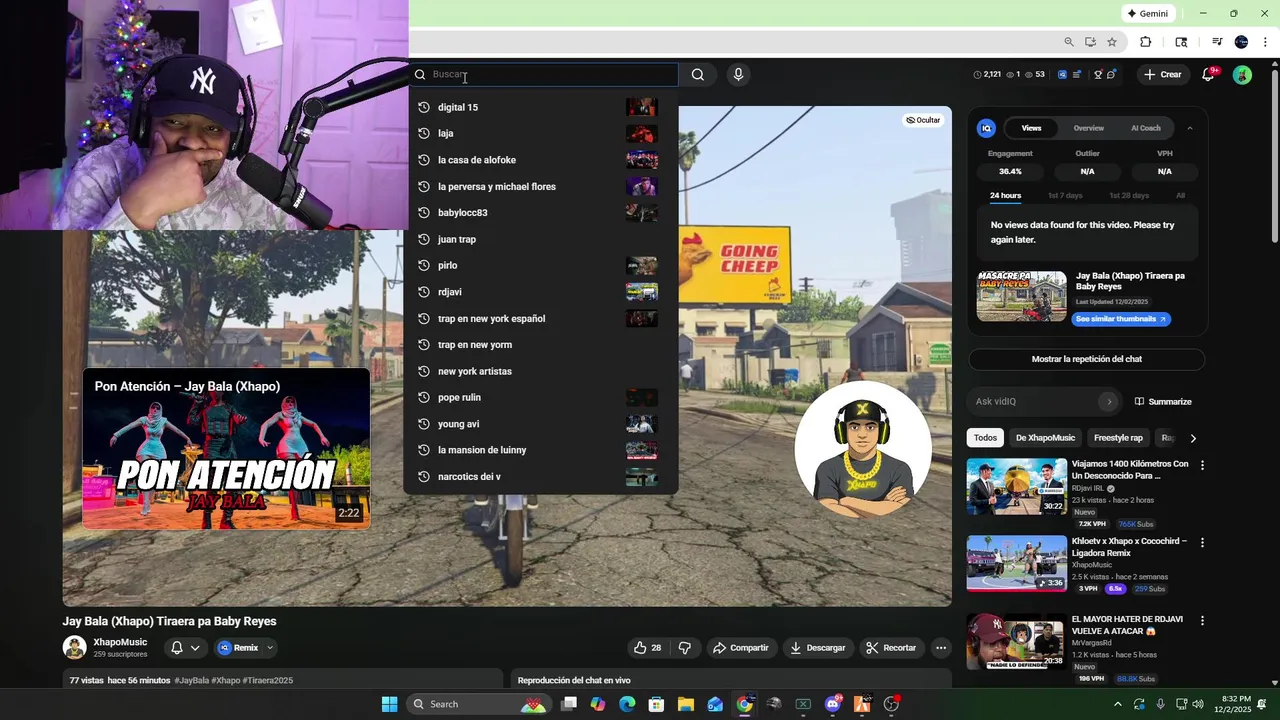Show hidden system tray icons chevron
This screenshot has width=1280, height=720.
[1118, 704]
